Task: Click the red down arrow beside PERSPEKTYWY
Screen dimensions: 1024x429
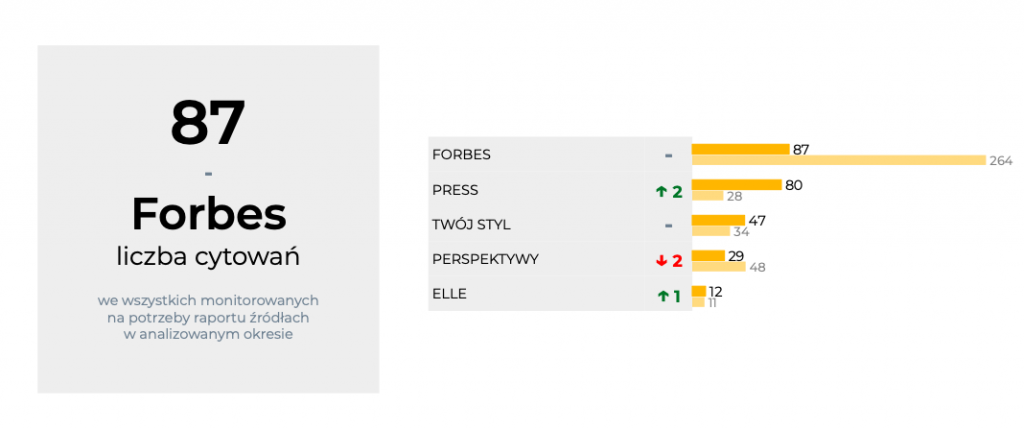Action: coord(661,260)
